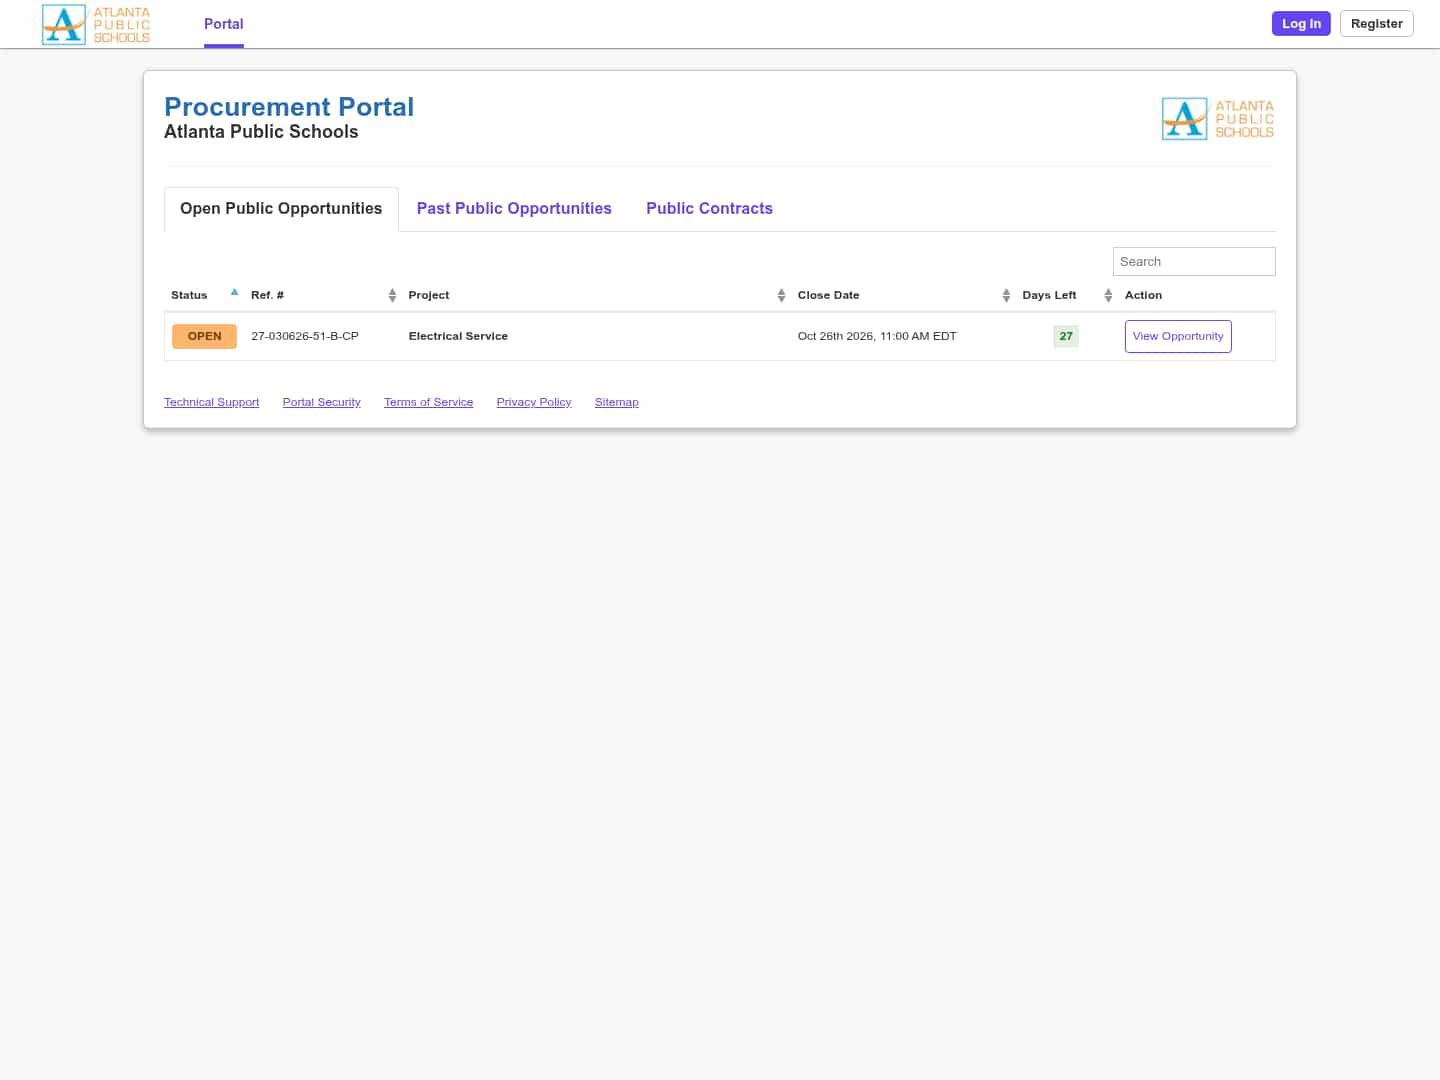
Task: Switch to Public Contracts tab
Action: coord(709,208)
